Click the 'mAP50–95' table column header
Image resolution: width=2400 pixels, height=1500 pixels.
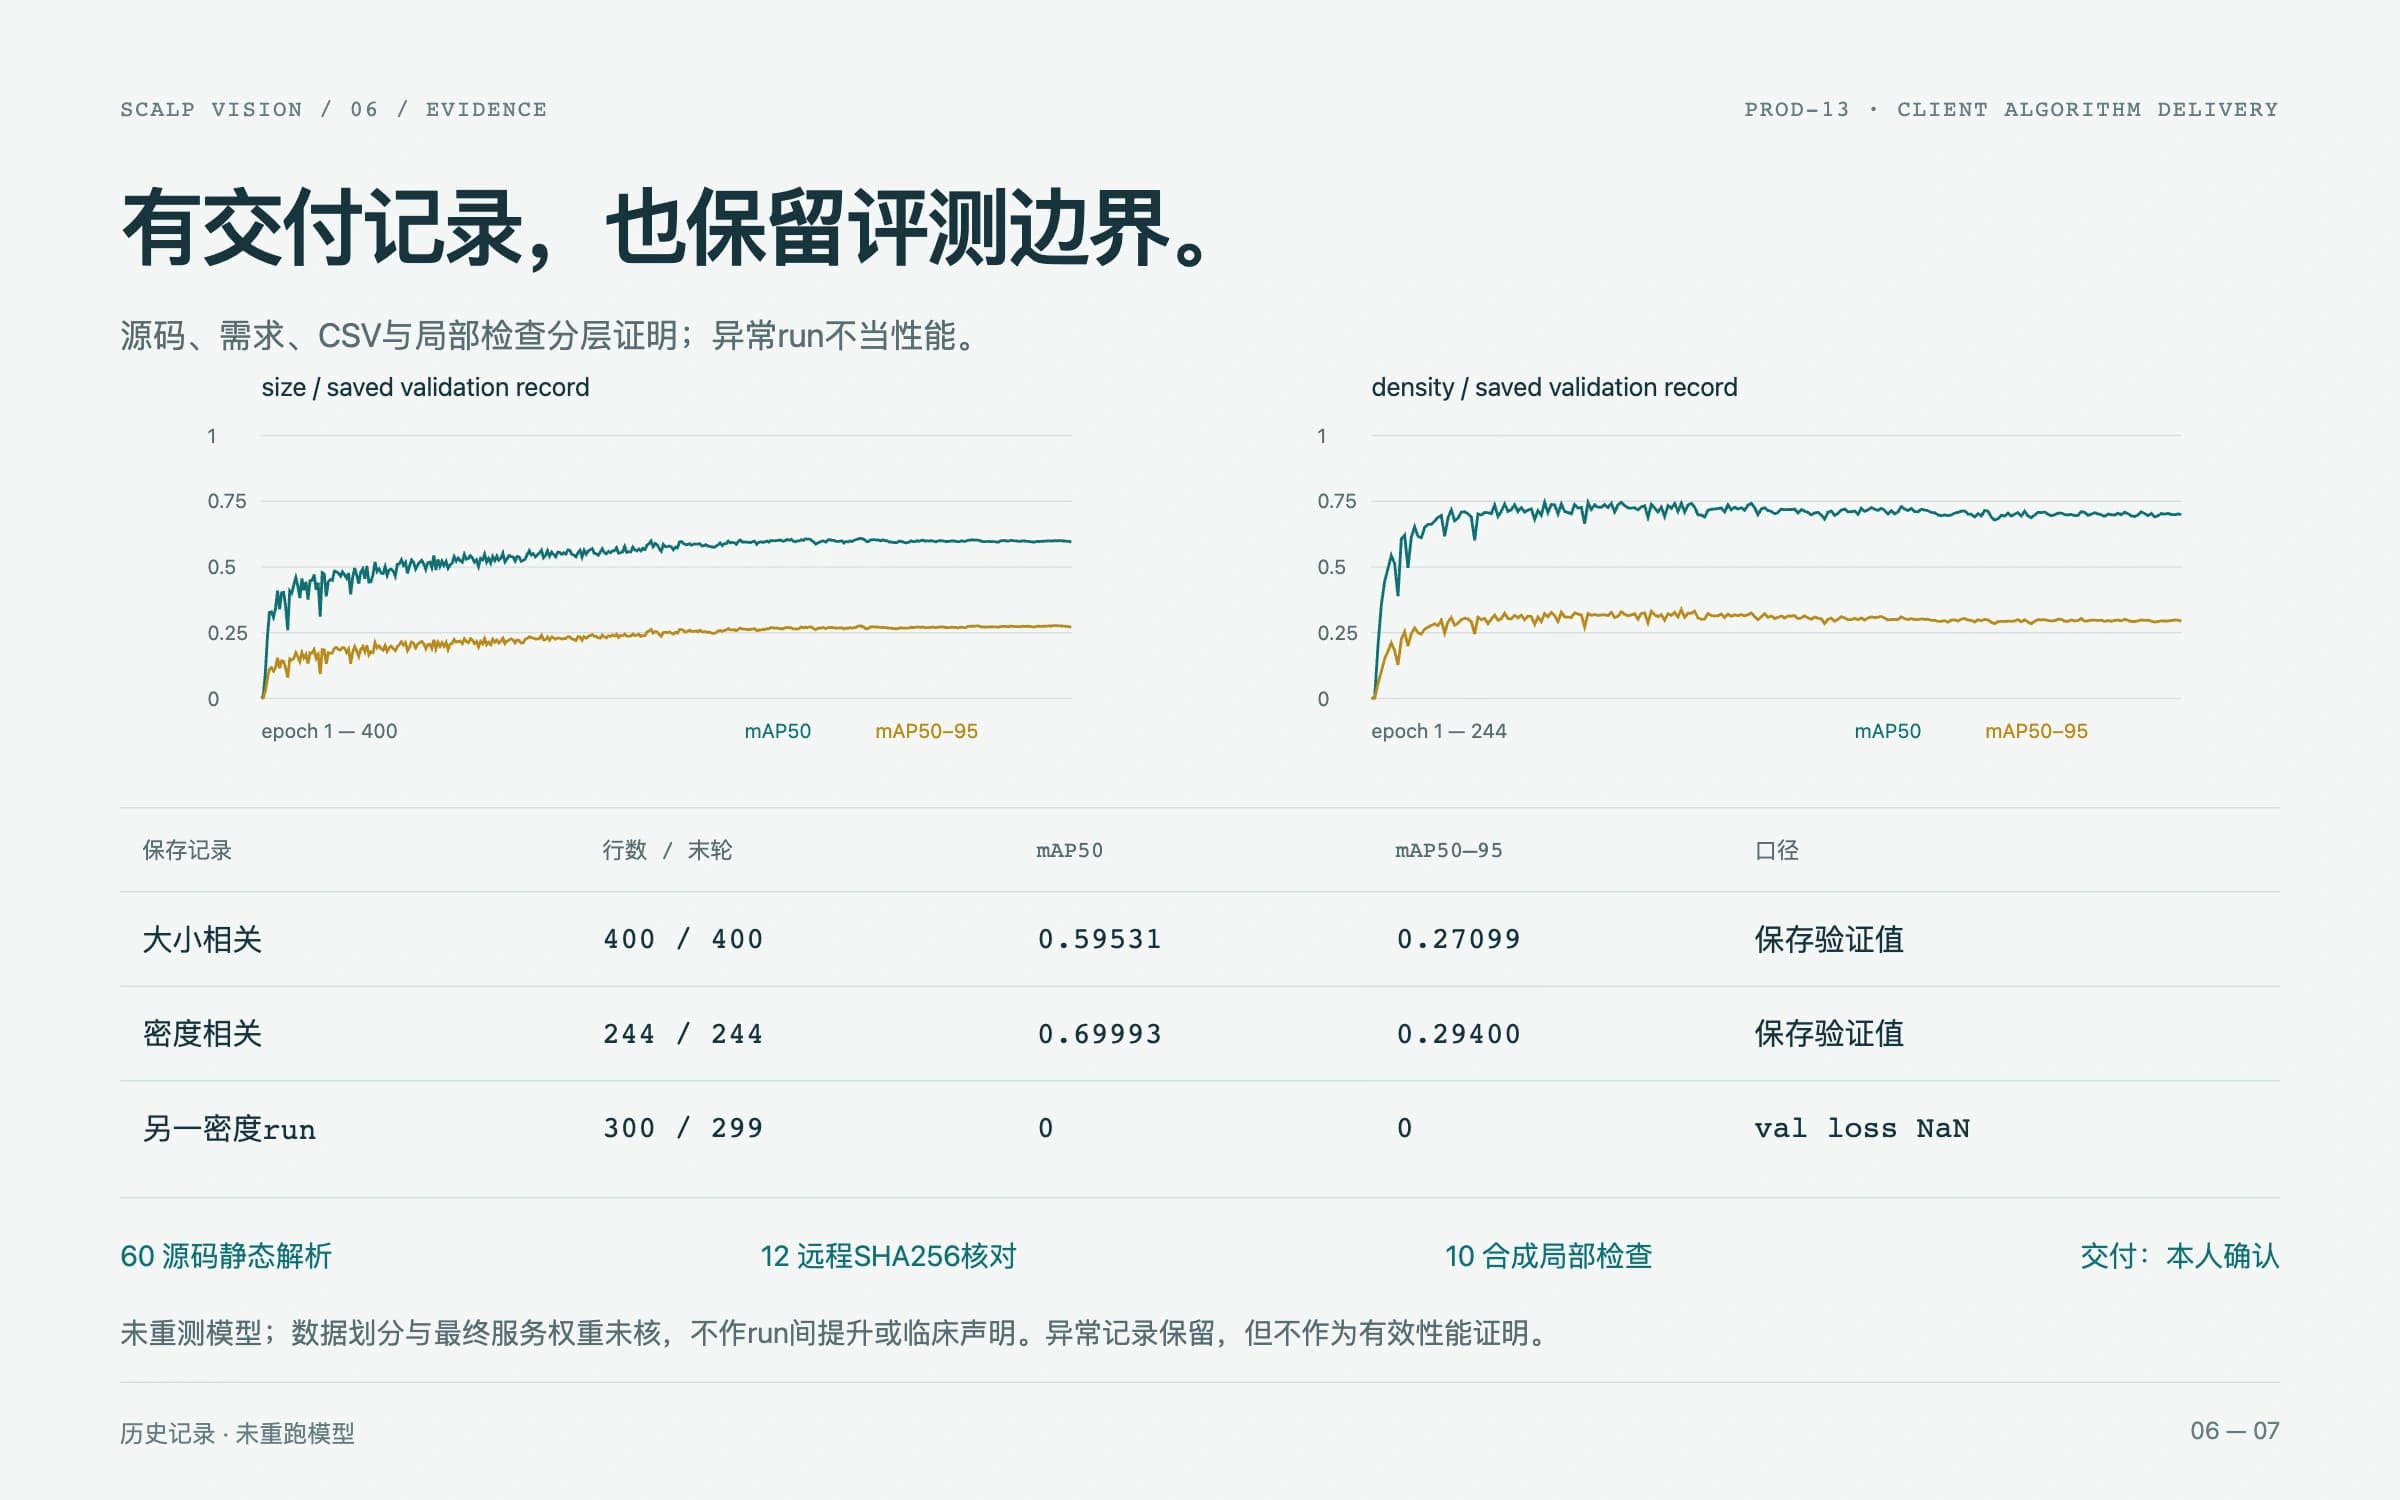(x=1448, y=850)
